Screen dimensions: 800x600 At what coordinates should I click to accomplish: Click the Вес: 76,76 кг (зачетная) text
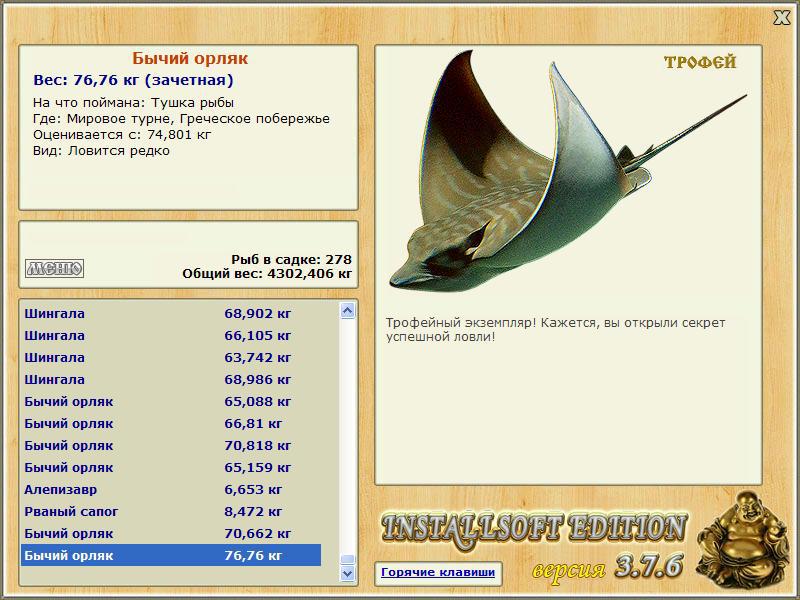(x=133, y=80)
